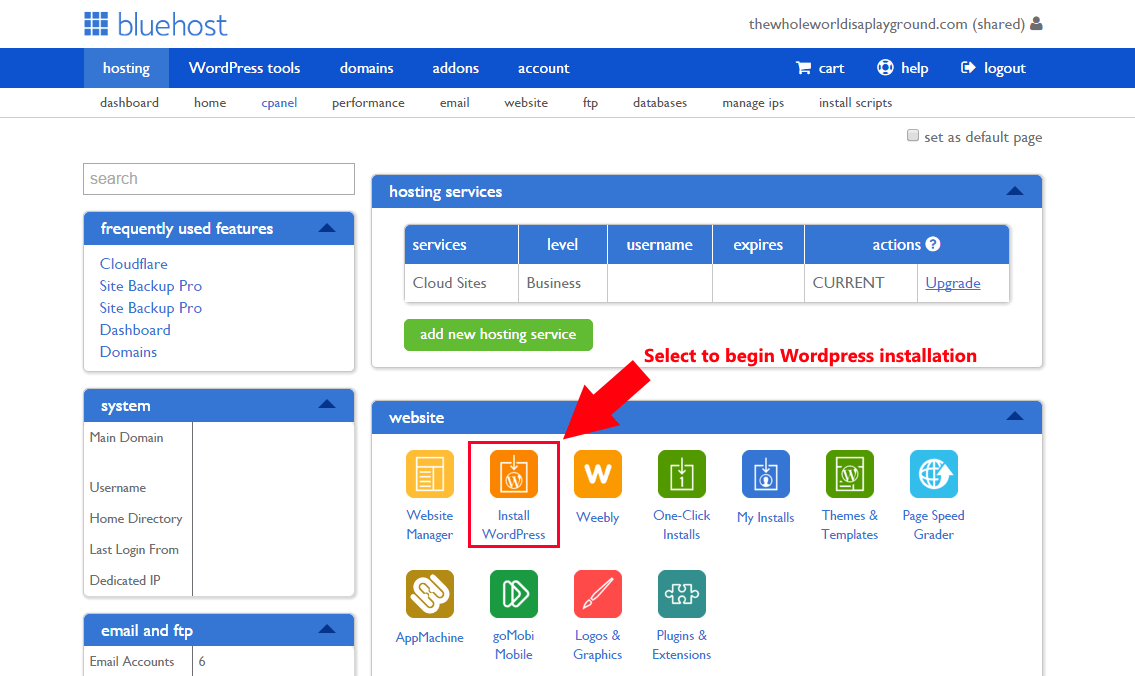Open the first Site Backup Pro link
This screenshot has width=1135, height=676.
(151, 286)
